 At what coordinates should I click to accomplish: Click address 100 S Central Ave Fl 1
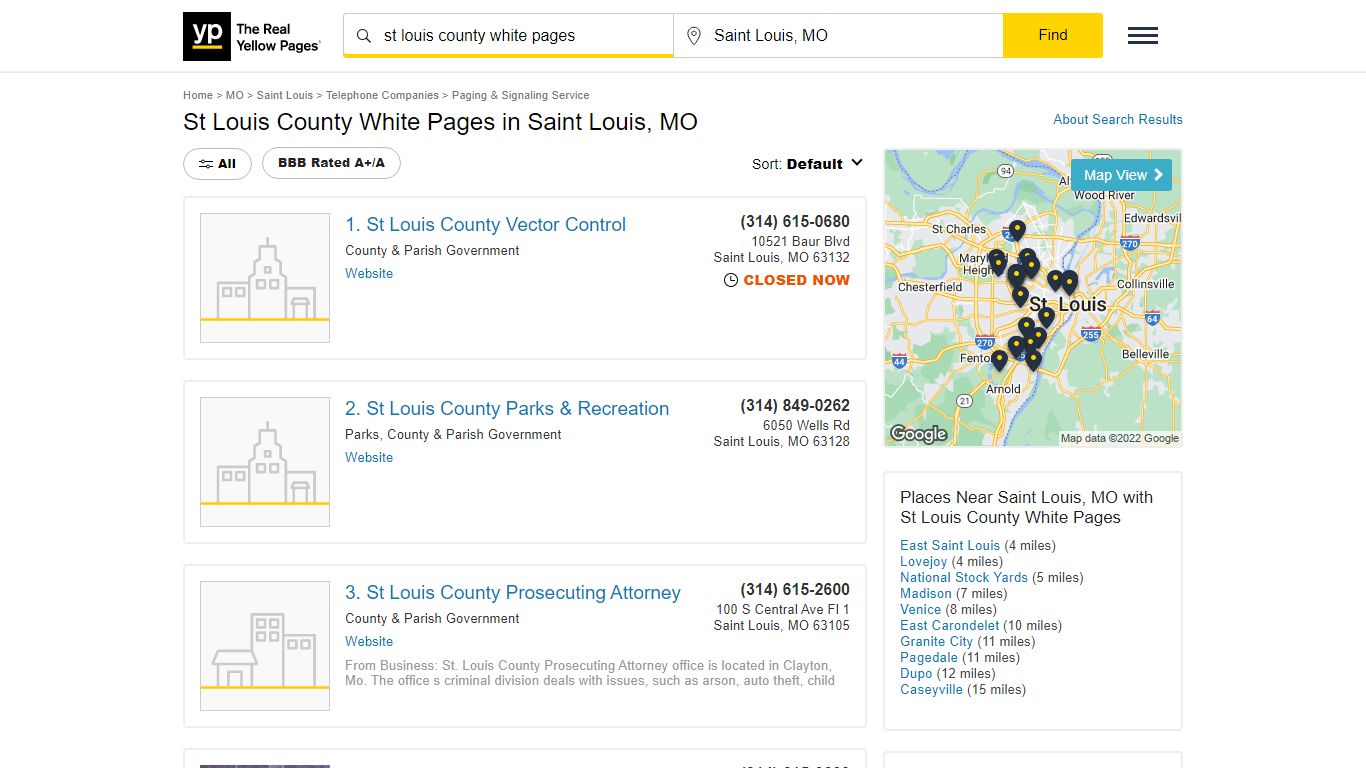click(x=783, y=609)
